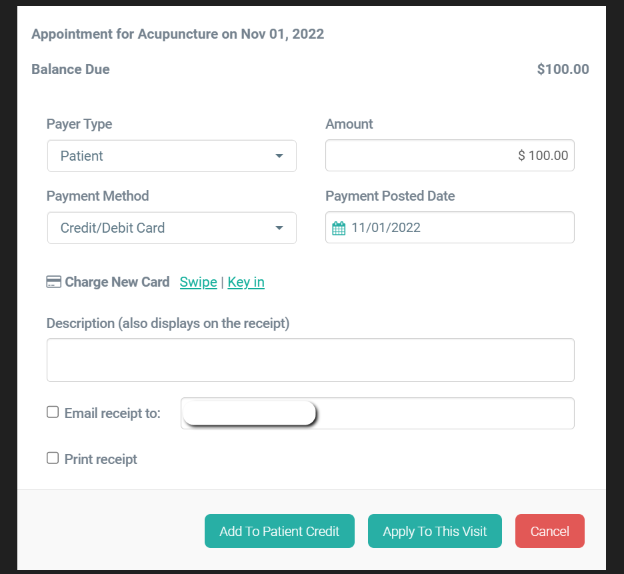Enable the Email receipt checkbox
624x574 pixels.
(53, 412)
